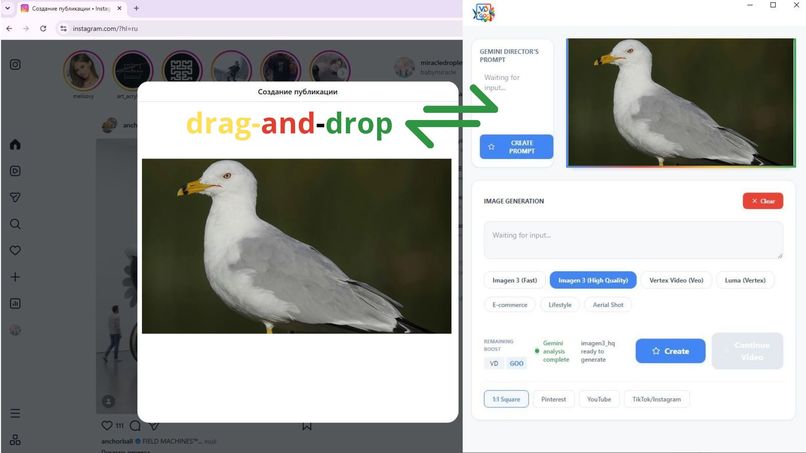Open melissxy story avatar

(x=83, y=70)
